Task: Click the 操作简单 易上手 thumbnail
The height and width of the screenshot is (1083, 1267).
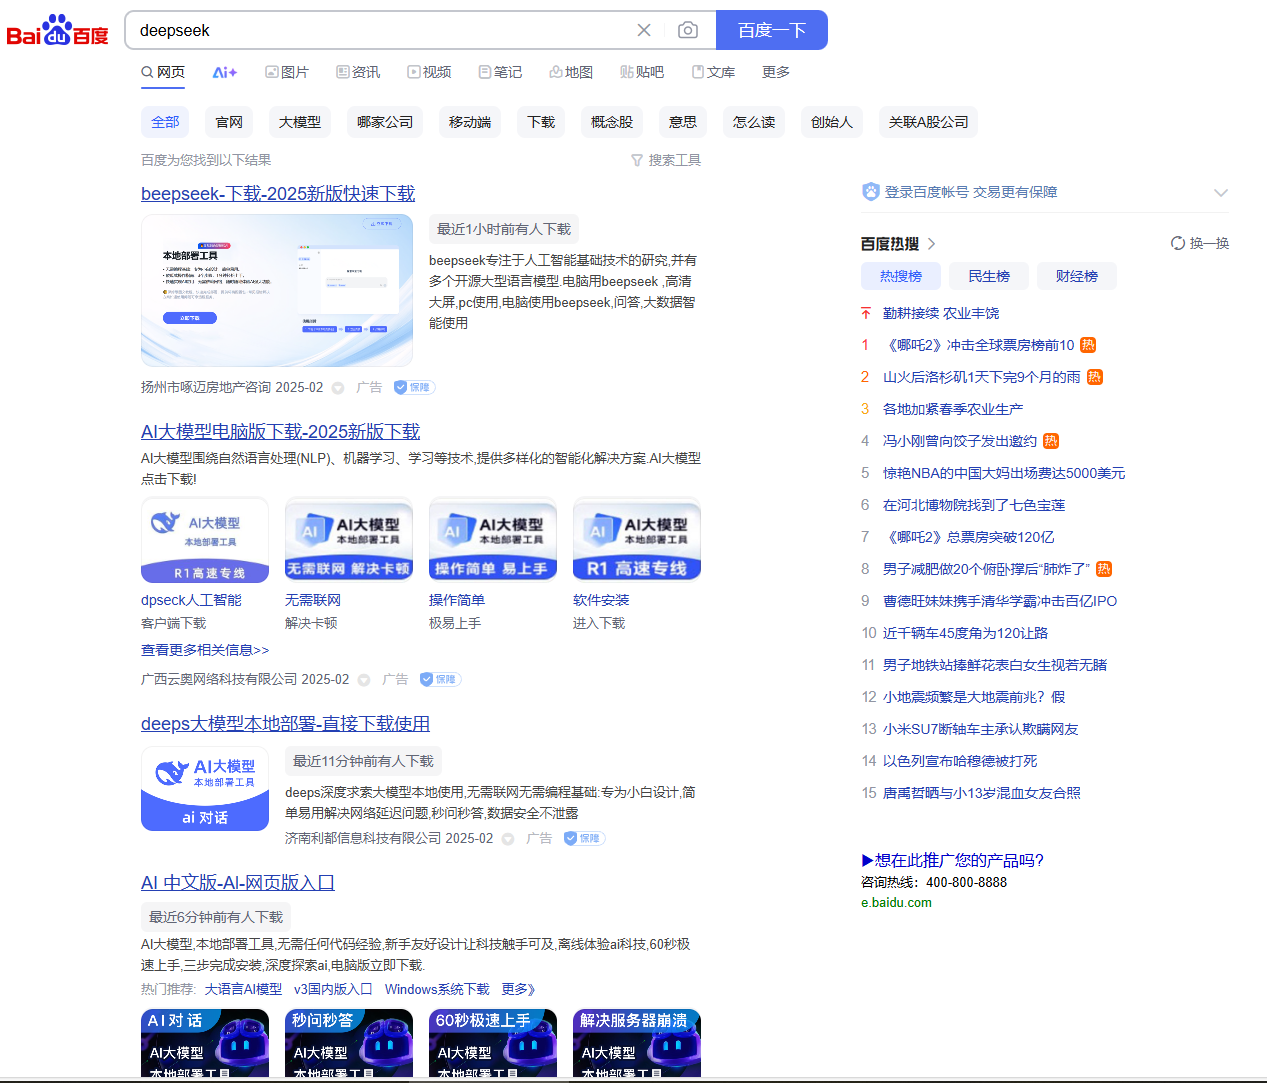Action: click(x=493, y=540)
